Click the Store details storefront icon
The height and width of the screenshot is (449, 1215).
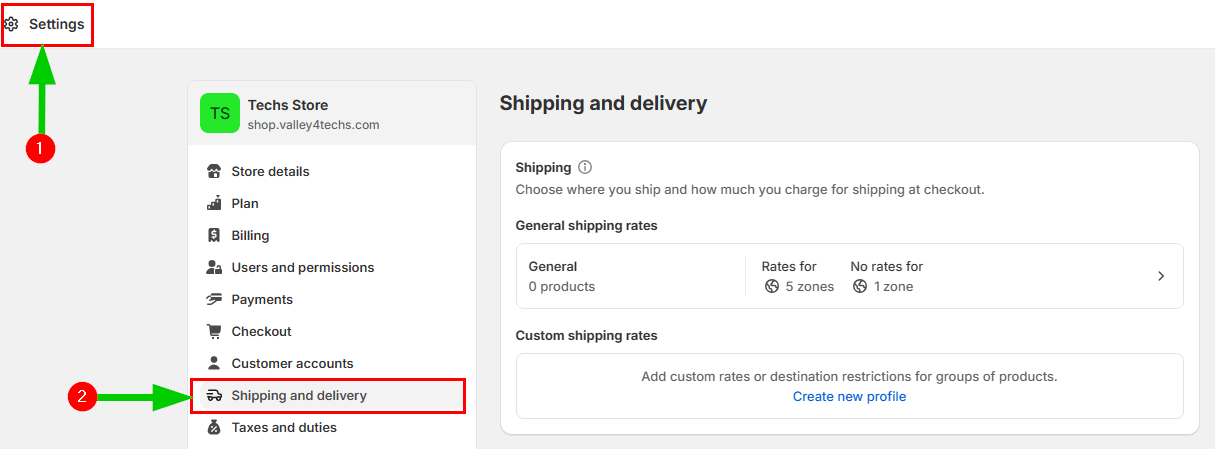tap(214, 171)
